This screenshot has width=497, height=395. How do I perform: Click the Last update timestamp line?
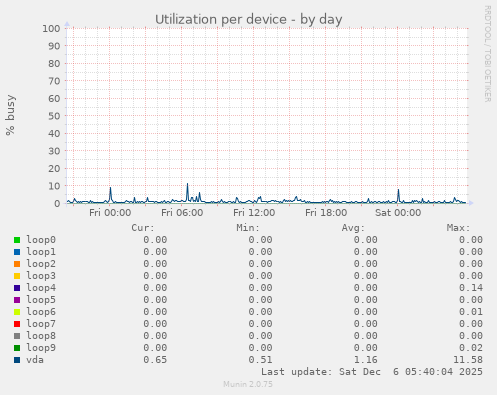point(372,372)
